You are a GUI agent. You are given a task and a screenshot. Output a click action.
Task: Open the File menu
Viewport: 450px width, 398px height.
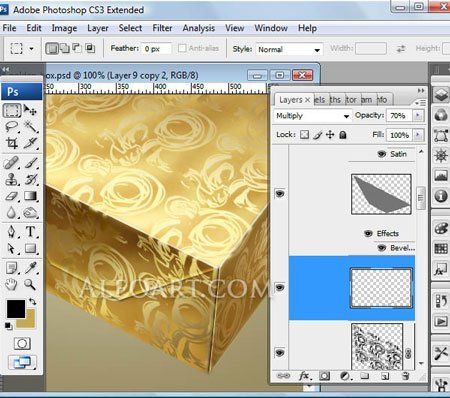pos(9,28)
